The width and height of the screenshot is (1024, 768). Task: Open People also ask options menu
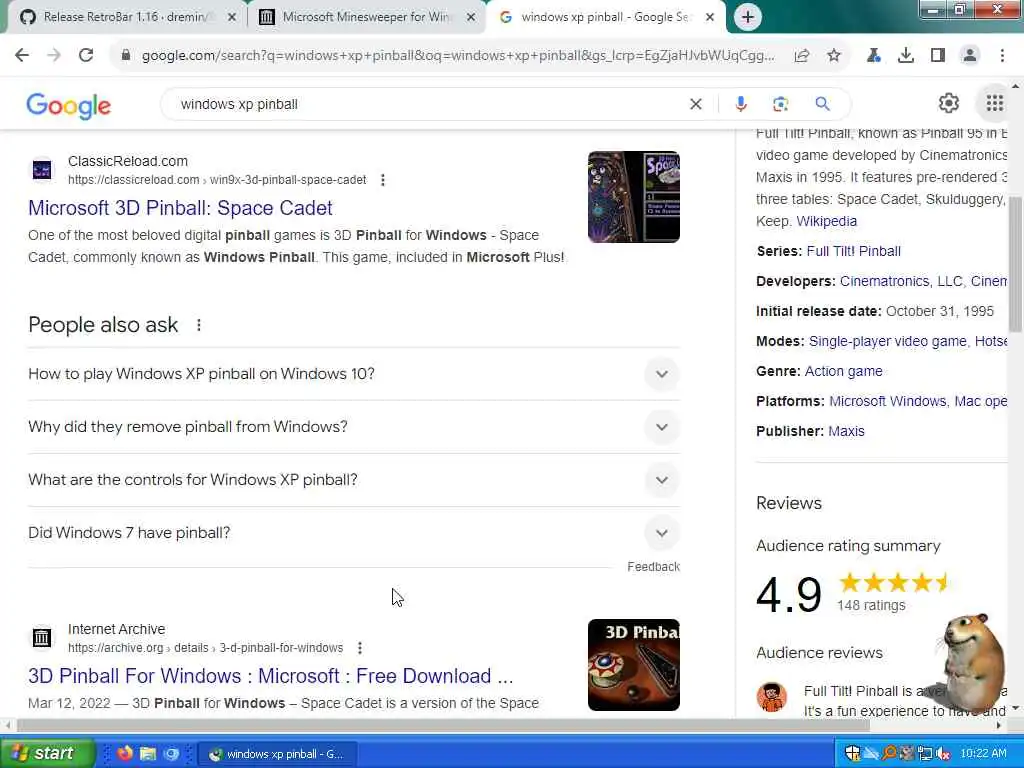coord(199,325)
